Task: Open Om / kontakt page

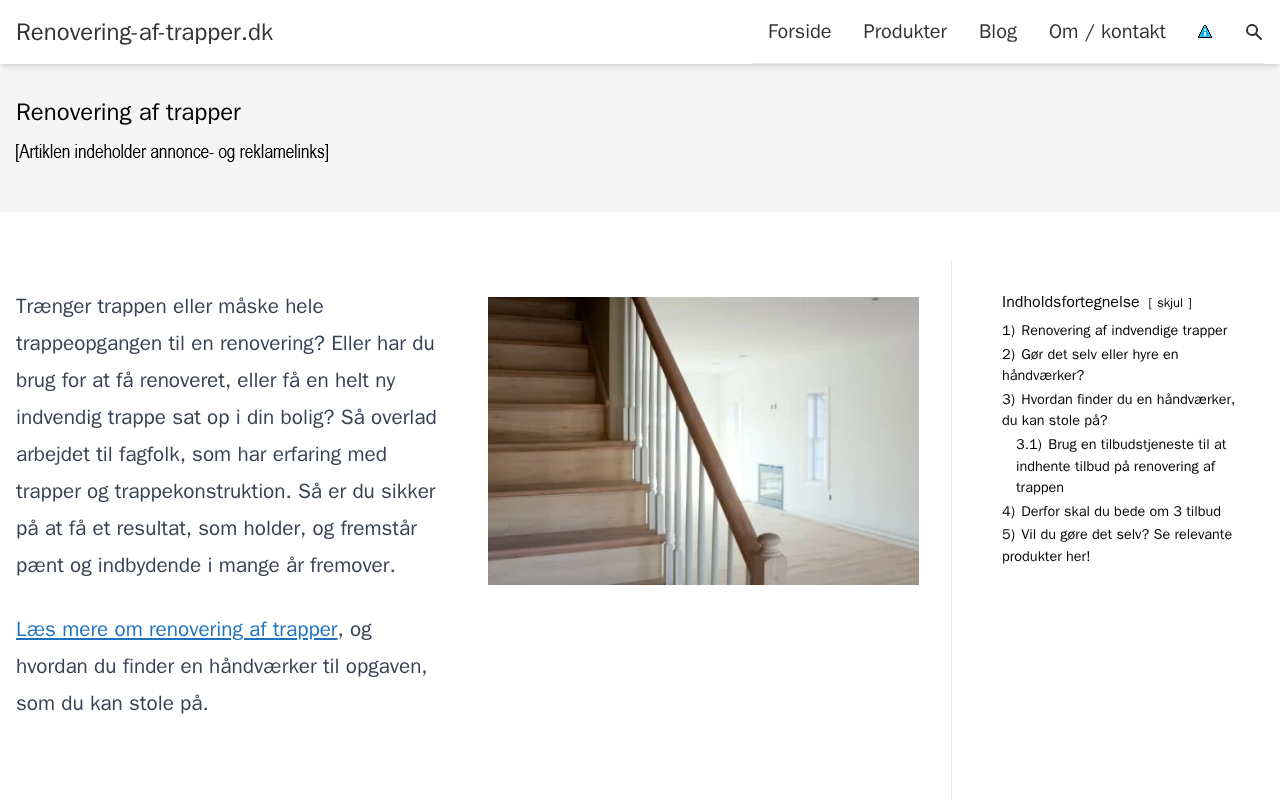Action: (1107, 32)
